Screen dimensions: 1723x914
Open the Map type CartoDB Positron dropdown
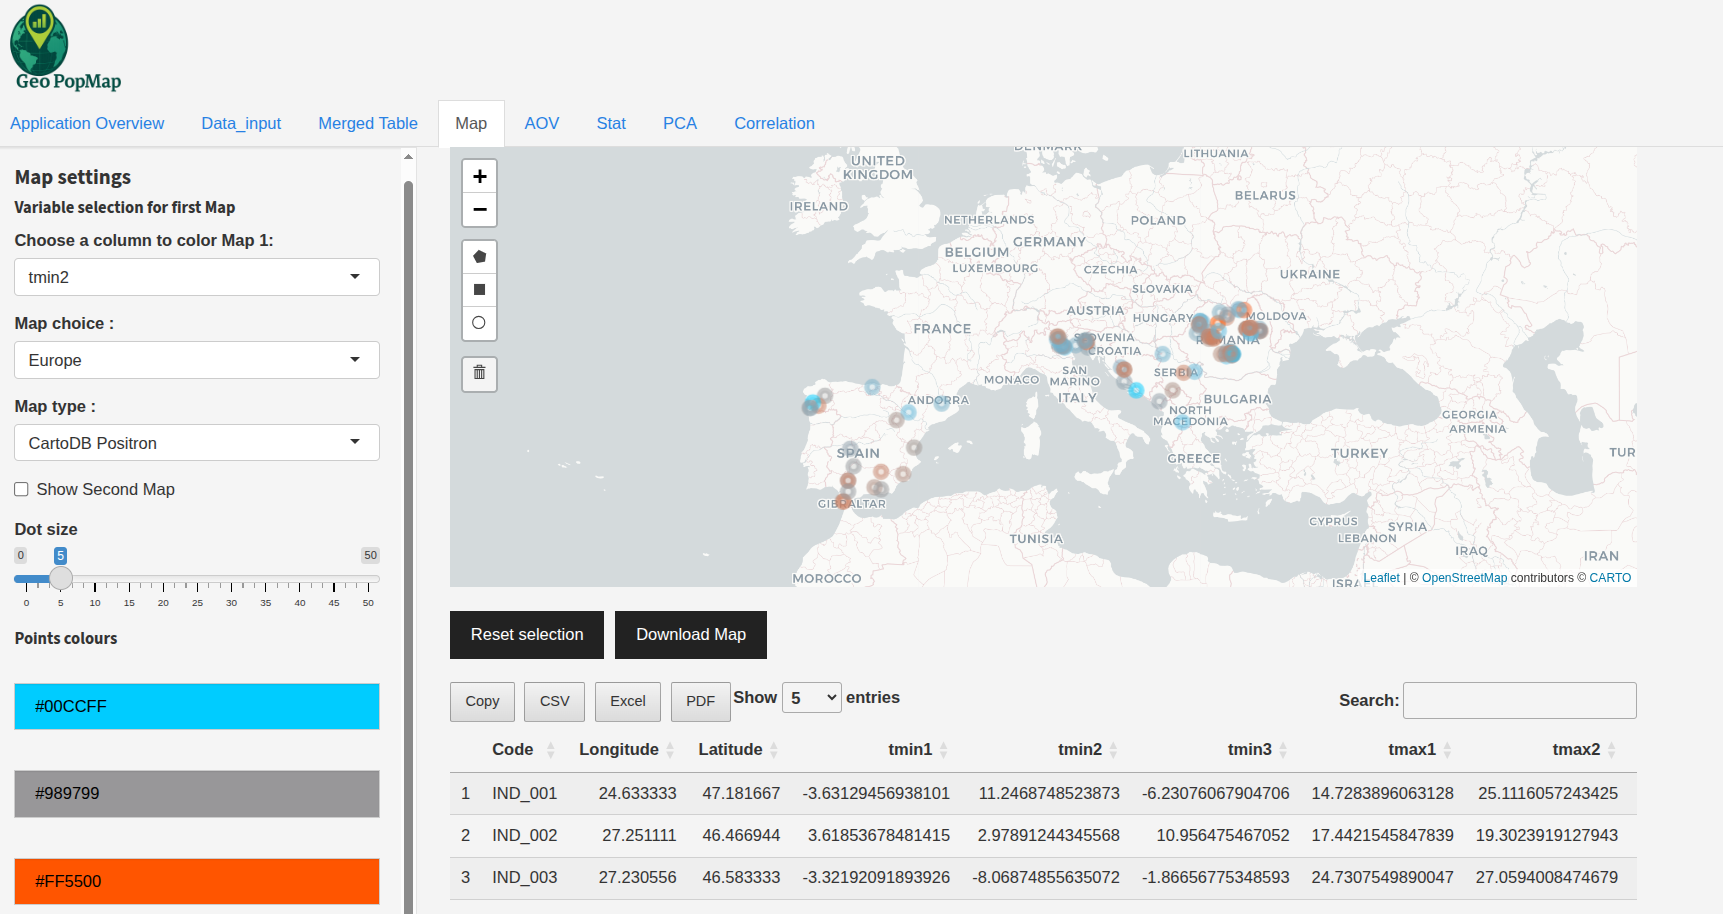pyautogui.click(x=197, y=443)
